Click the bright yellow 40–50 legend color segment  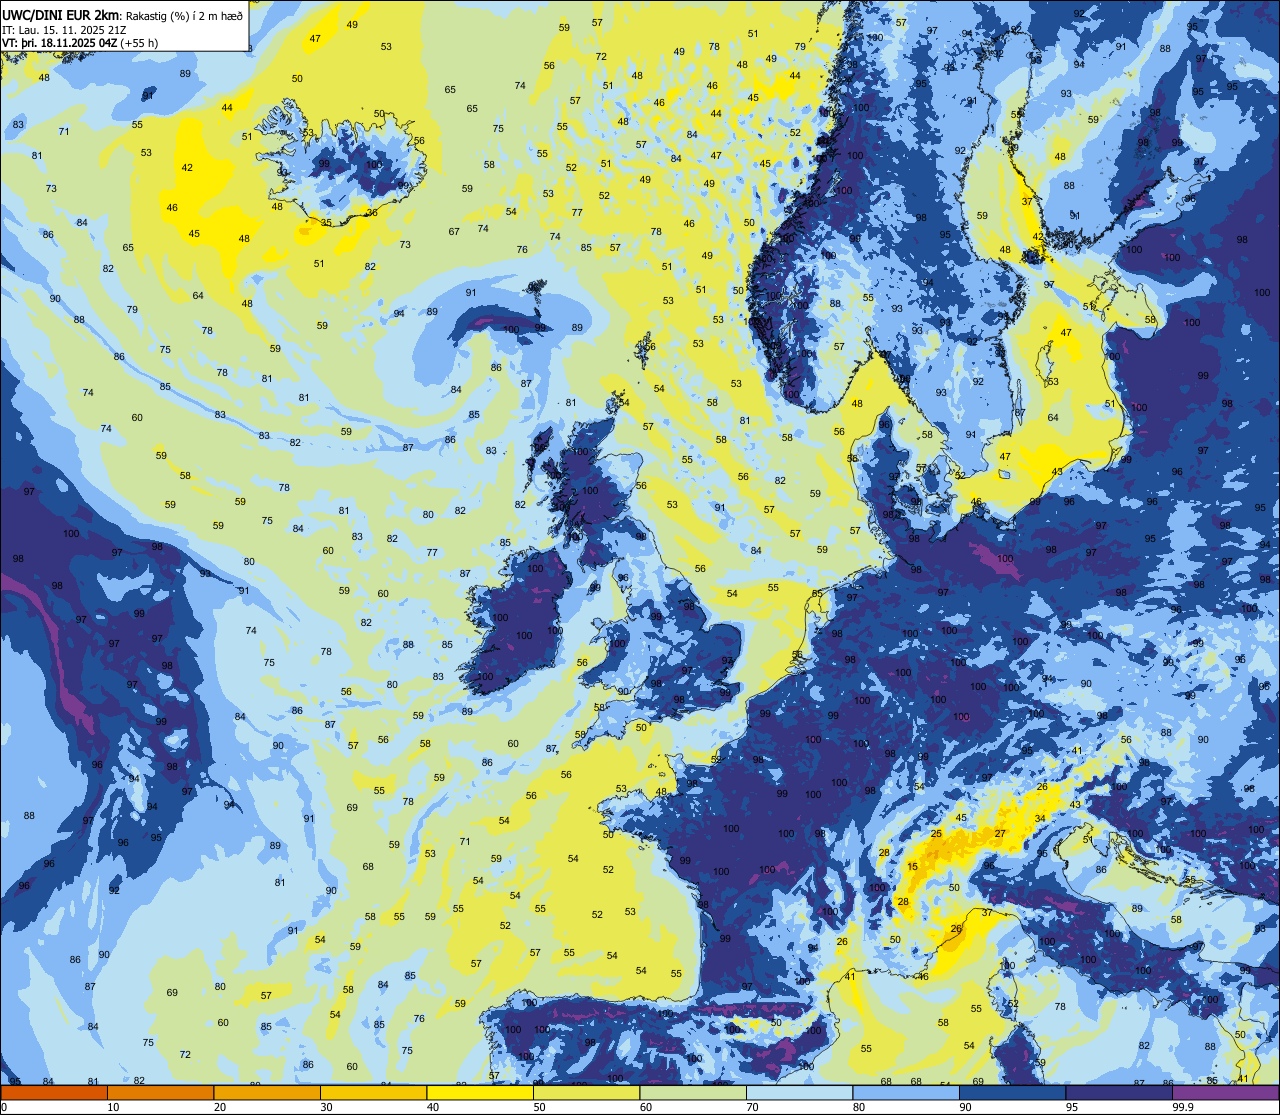480,1092
